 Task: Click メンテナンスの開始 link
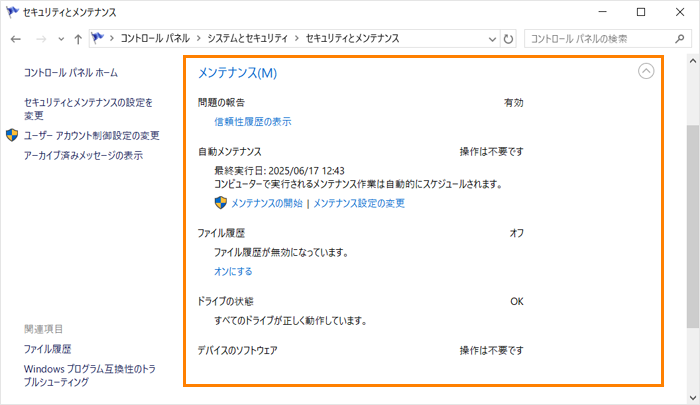pyautogui.click(x=267, y=203)
